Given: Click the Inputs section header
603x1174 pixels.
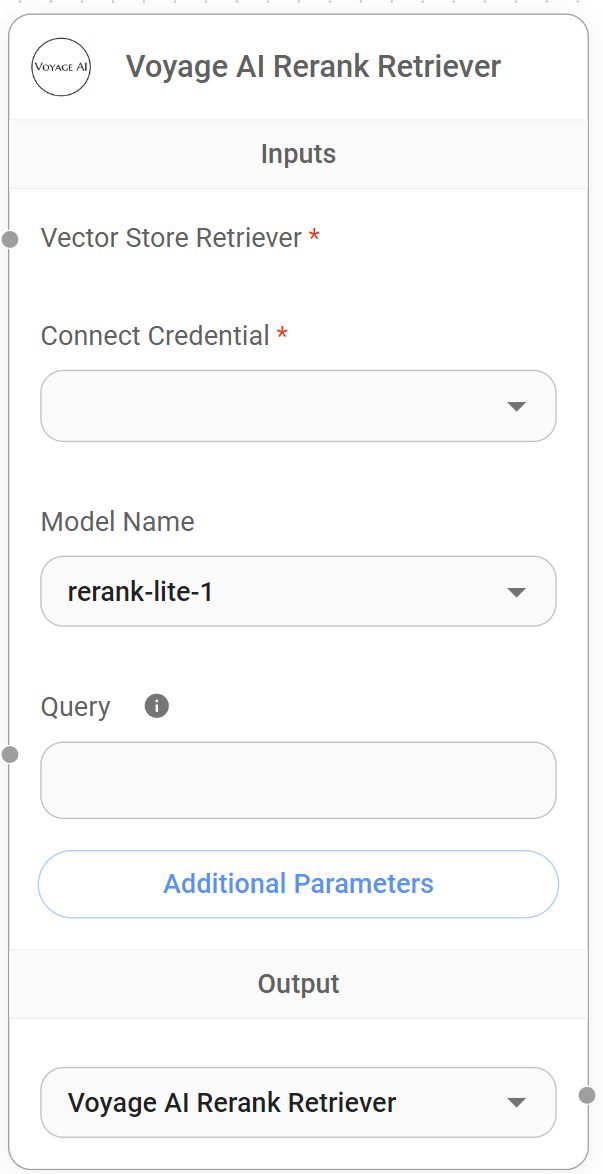Looking at the screenshot, I should (x=298, y=154).
